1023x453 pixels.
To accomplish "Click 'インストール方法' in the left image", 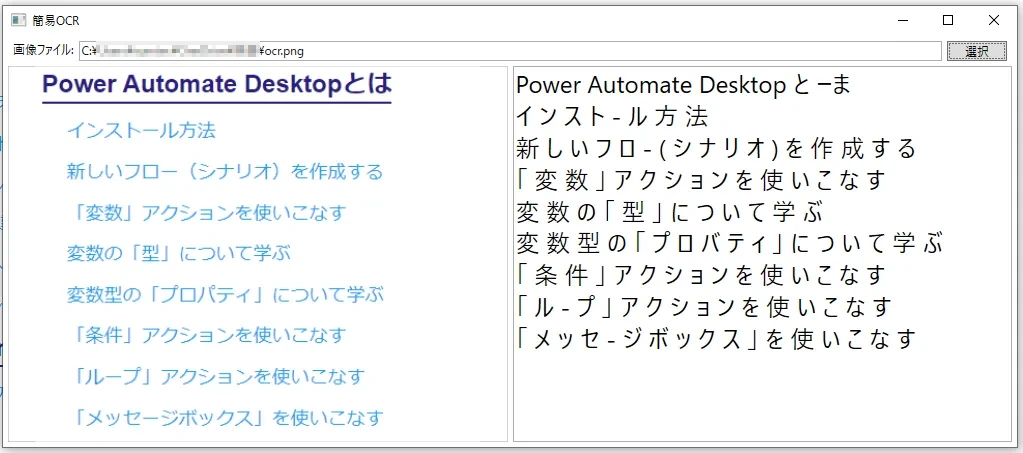I will click(x=141, y=131).
